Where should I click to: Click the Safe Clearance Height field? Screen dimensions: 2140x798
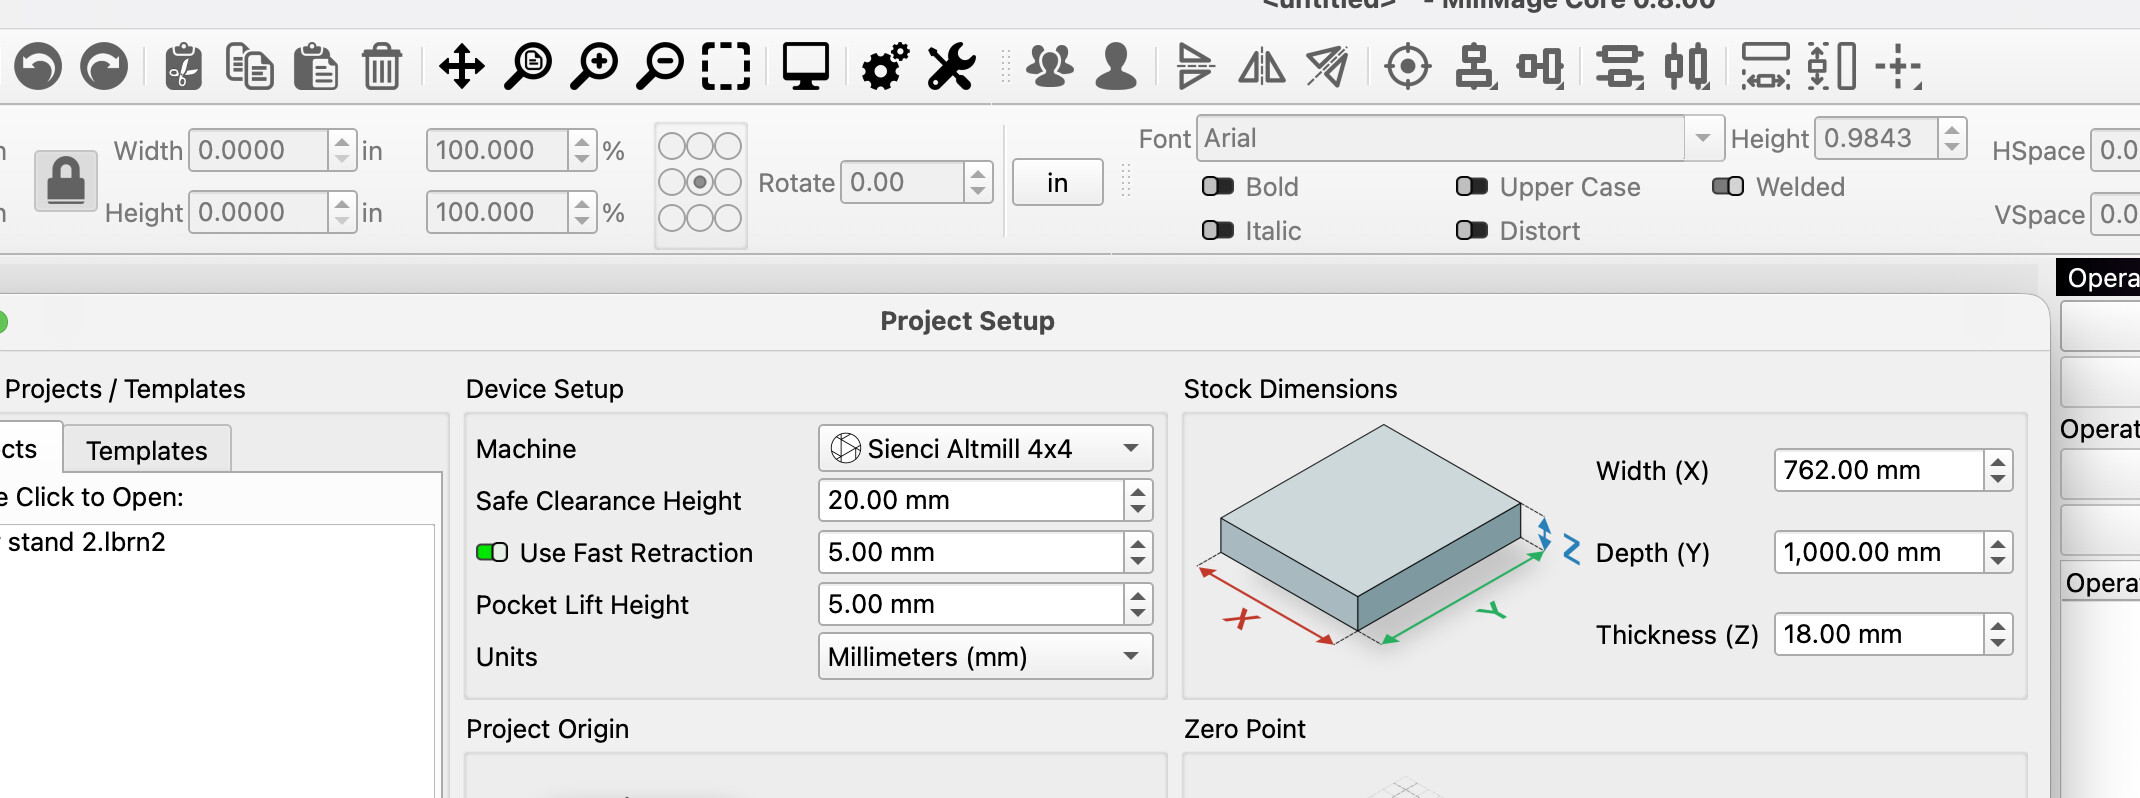[969, 501]
